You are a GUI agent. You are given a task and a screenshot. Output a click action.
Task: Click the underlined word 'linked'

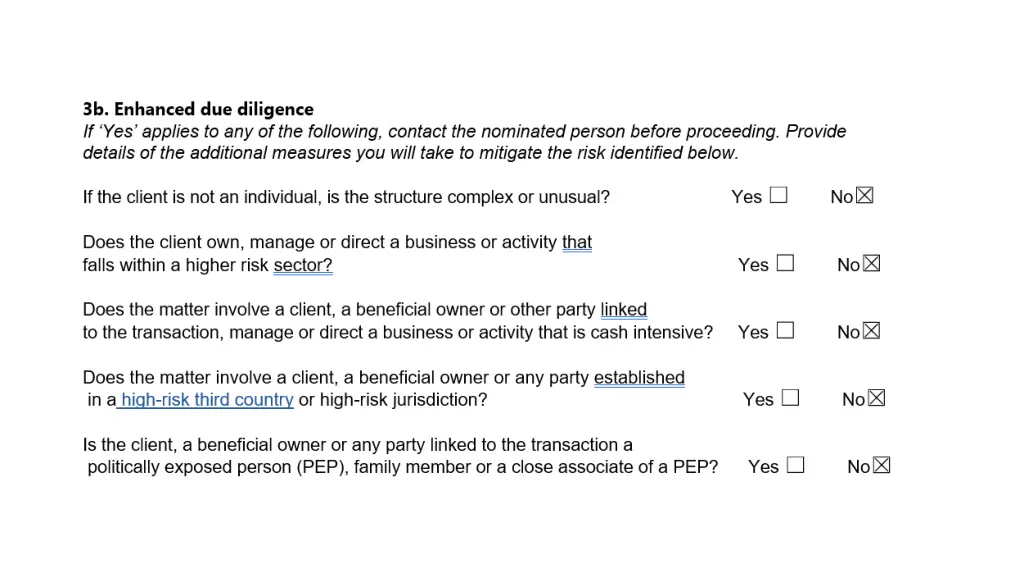point(623,310)
